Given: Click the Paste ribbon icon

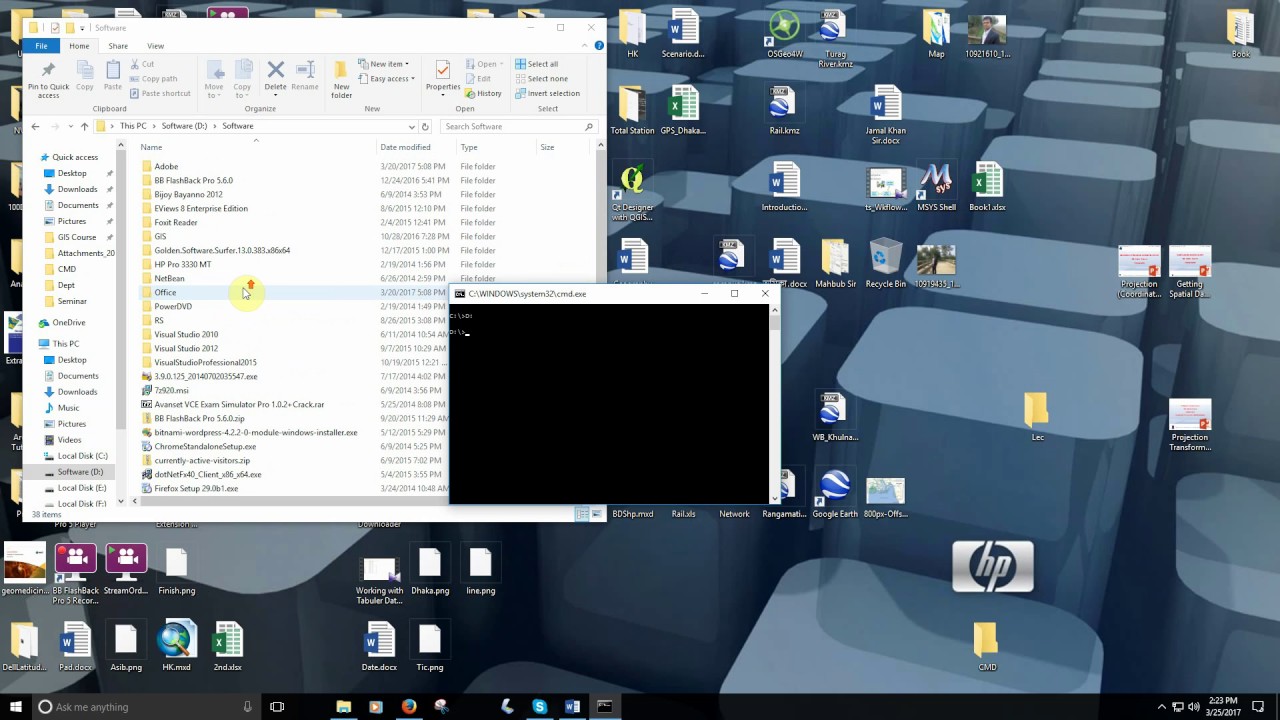Looking at the screenshot, I should click(x=113, y=70).
